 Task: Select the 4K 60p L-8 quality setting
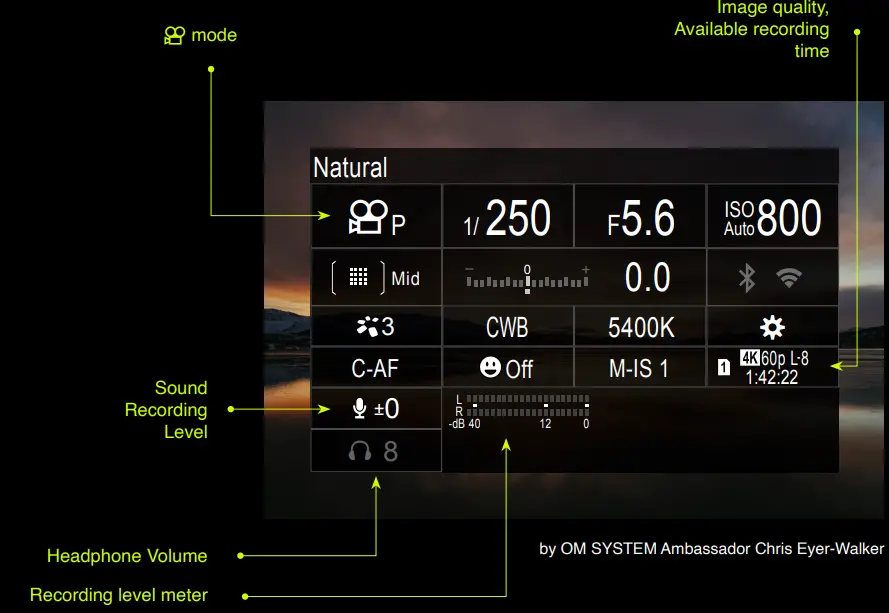(774, 358)
